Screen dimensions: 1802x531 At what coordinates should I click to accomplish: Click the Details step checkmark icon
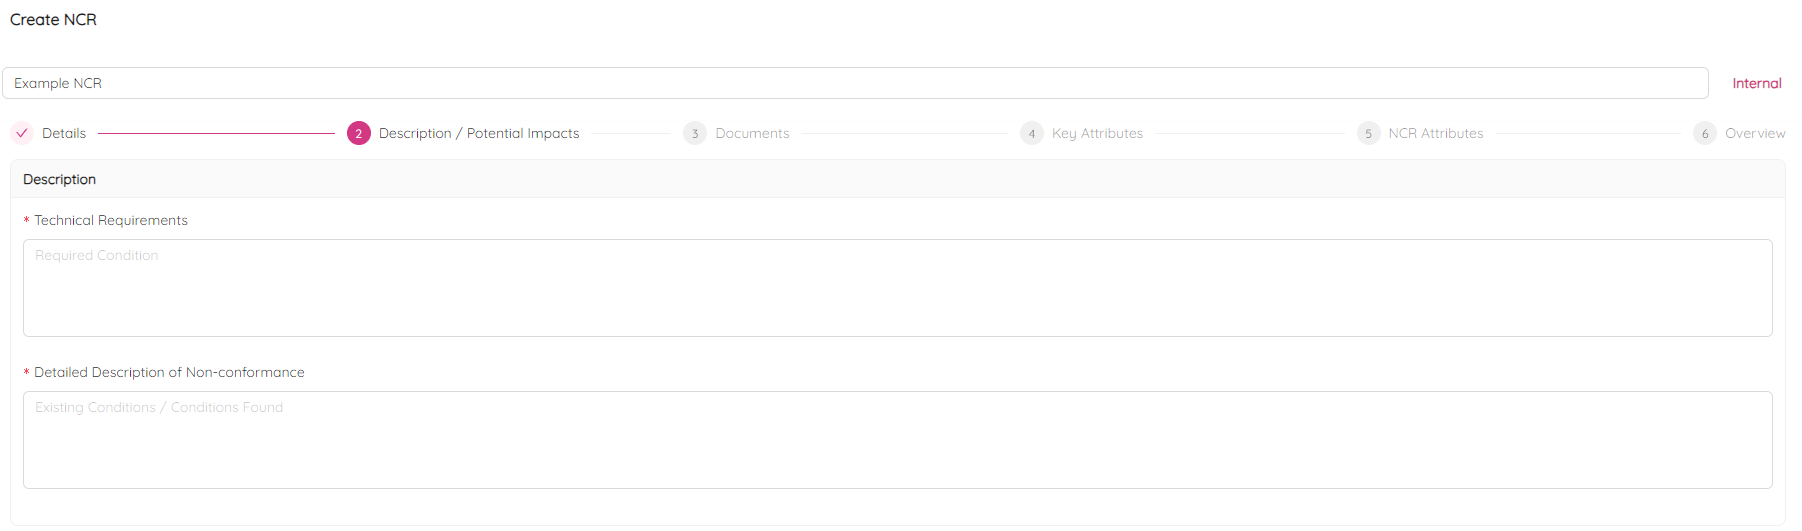pyautogui.click(x=22, y=133)
